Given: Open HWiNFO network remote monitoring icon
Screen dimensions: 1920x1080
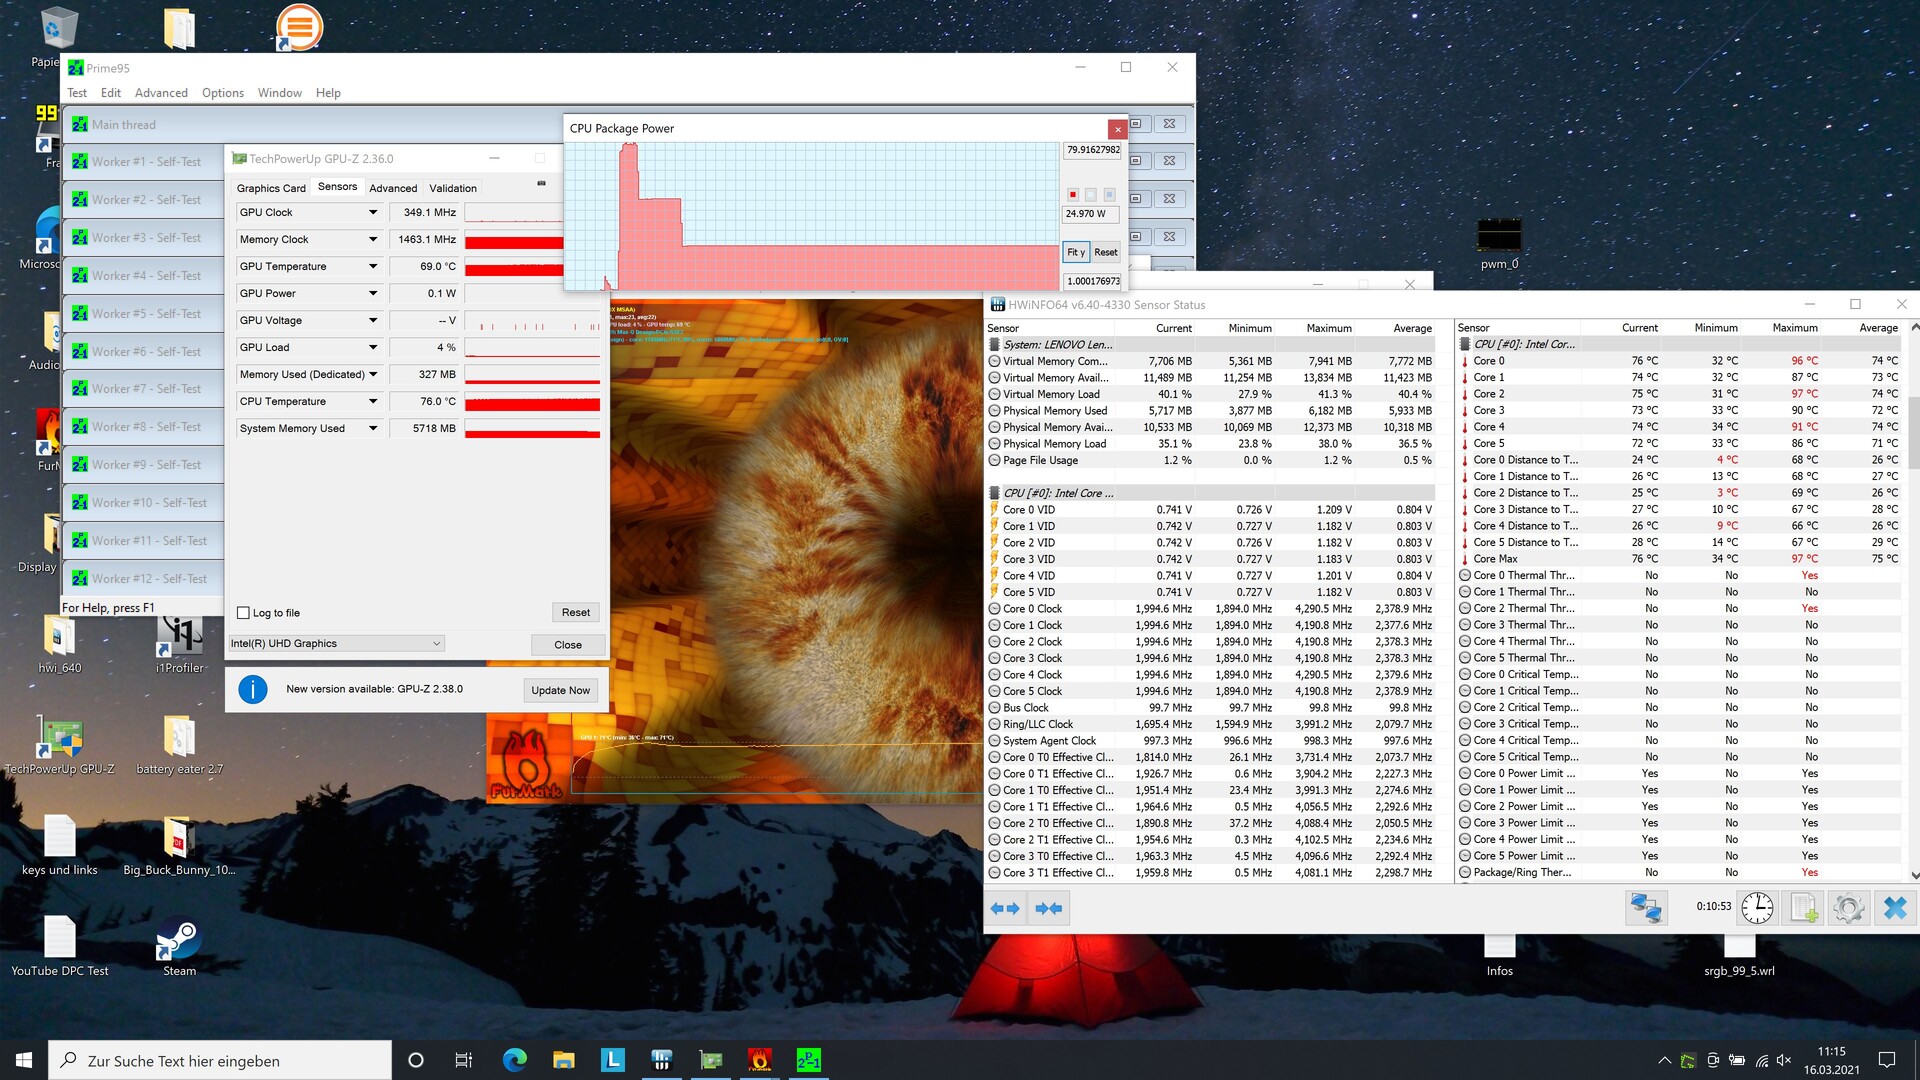Looking at the screenshot, I should [x=1645, y=908].
